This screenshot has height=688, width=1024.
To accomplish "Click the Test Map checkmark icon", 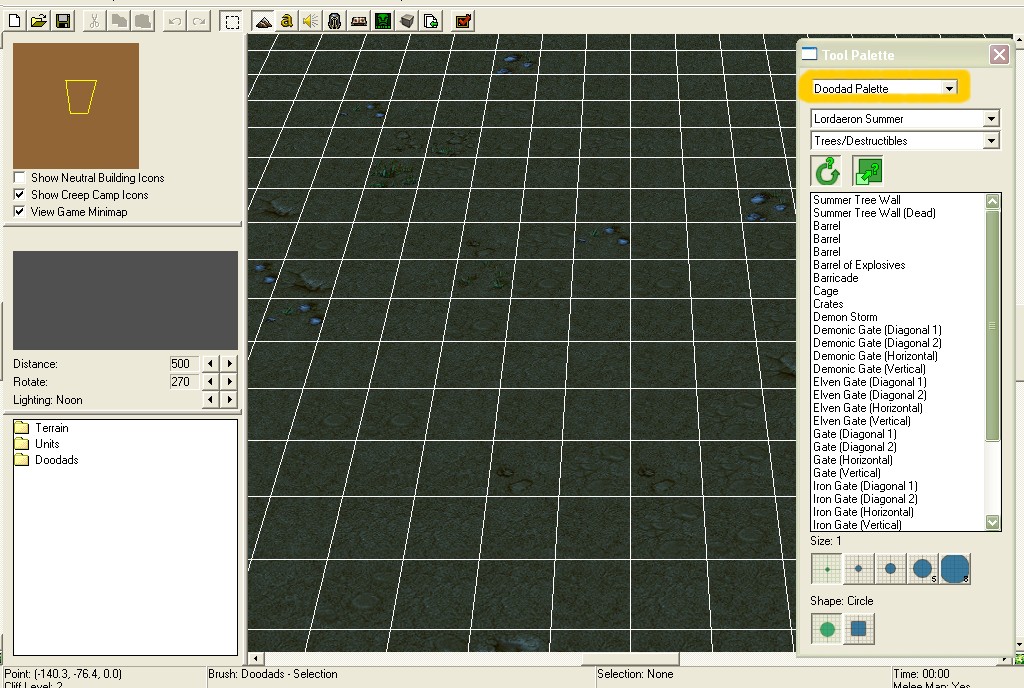I will (x=463, y=22).
